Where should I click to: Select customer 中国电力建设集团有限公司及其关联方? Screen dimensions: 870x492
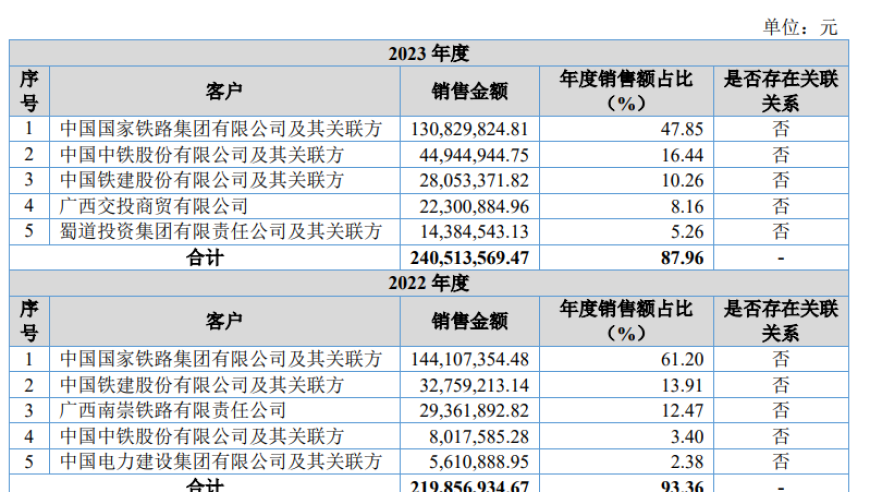coord(221,461)
